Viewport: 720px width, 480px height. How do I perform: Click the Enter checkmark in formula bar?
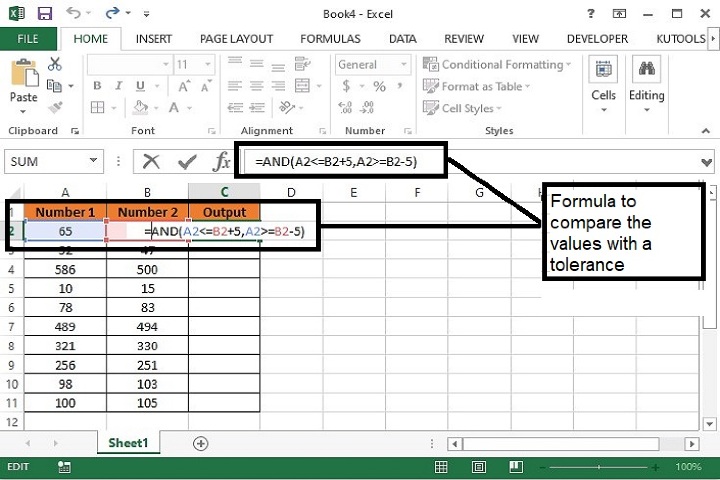[187, 162]
